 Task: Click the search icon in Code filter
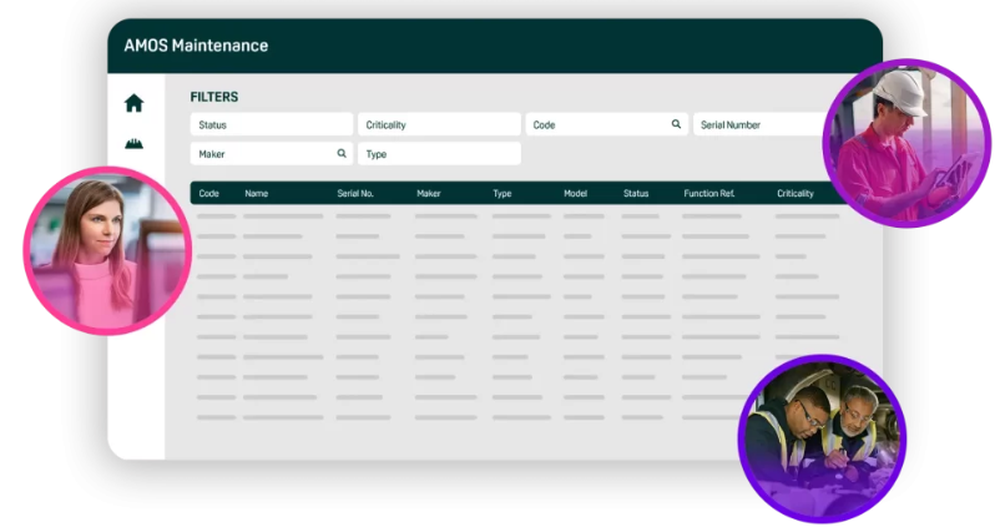pyautogui.click(x=676, y=124)
